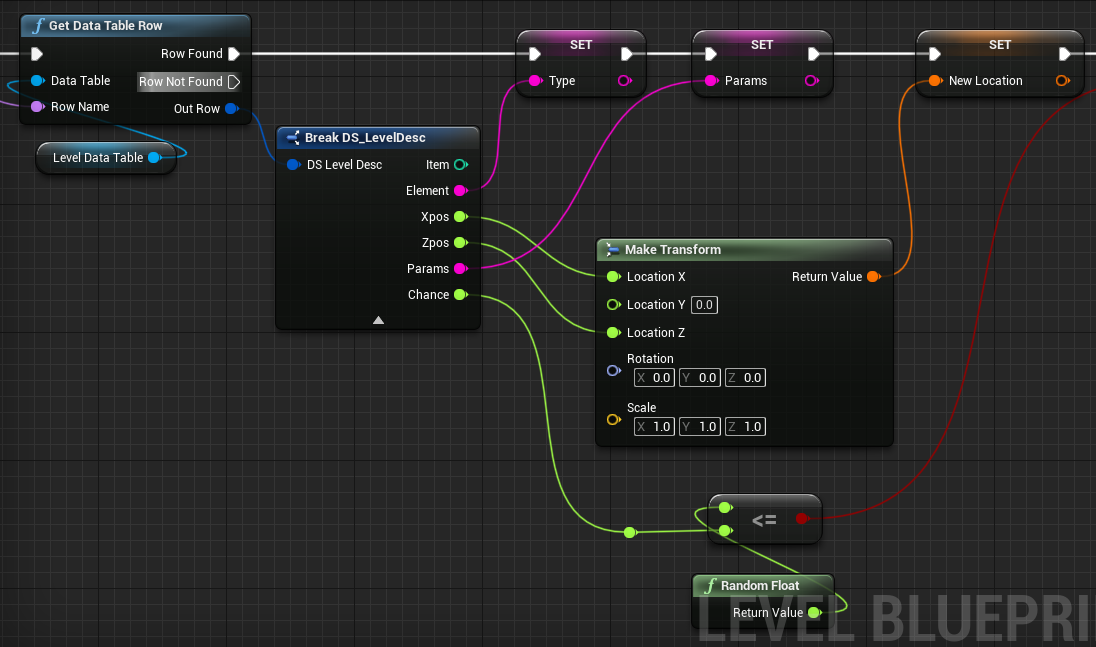
Task: Click the bottom input pin of <= node
Action: (726, 531)
